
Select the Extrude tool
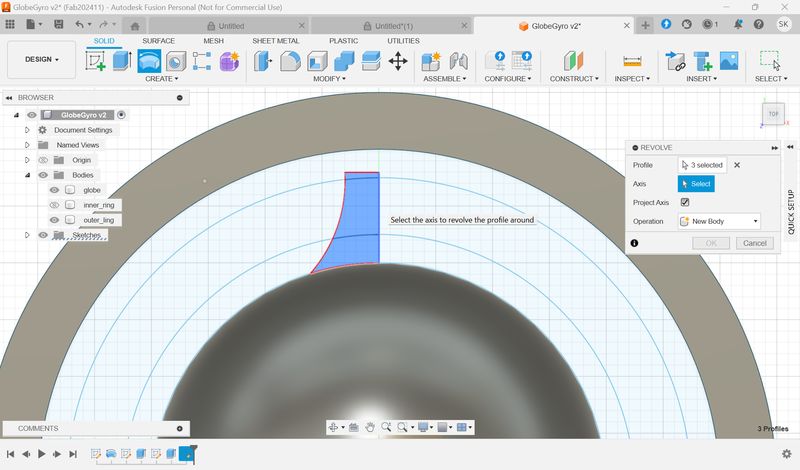[x=122, y=61]
